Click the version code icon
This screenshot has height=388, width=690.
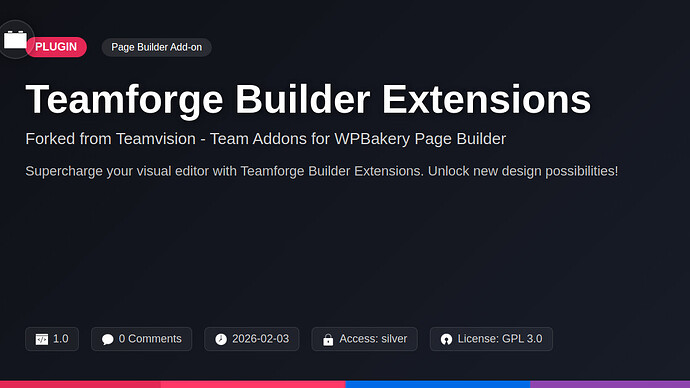pos(42,339)
